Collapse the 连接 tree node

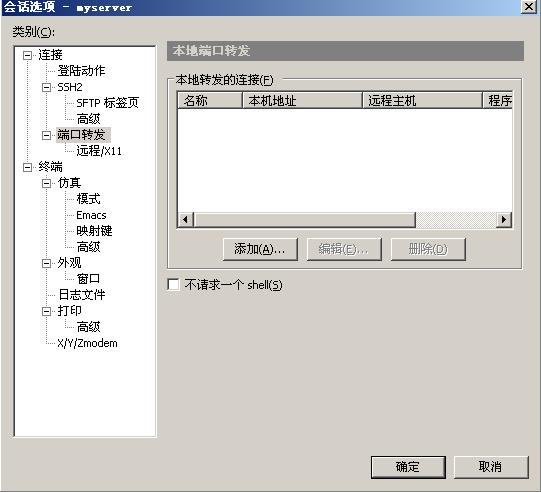coord(28,55)
